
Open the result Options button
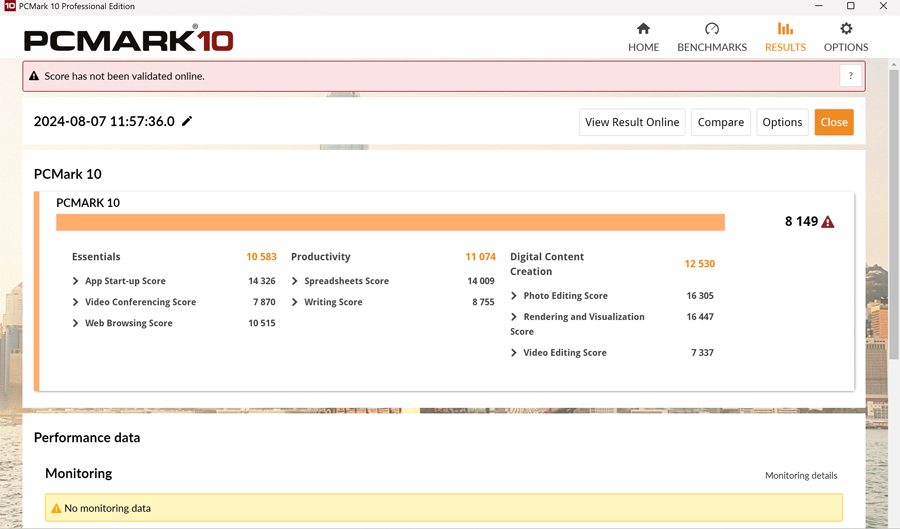[x=782, y=122]
